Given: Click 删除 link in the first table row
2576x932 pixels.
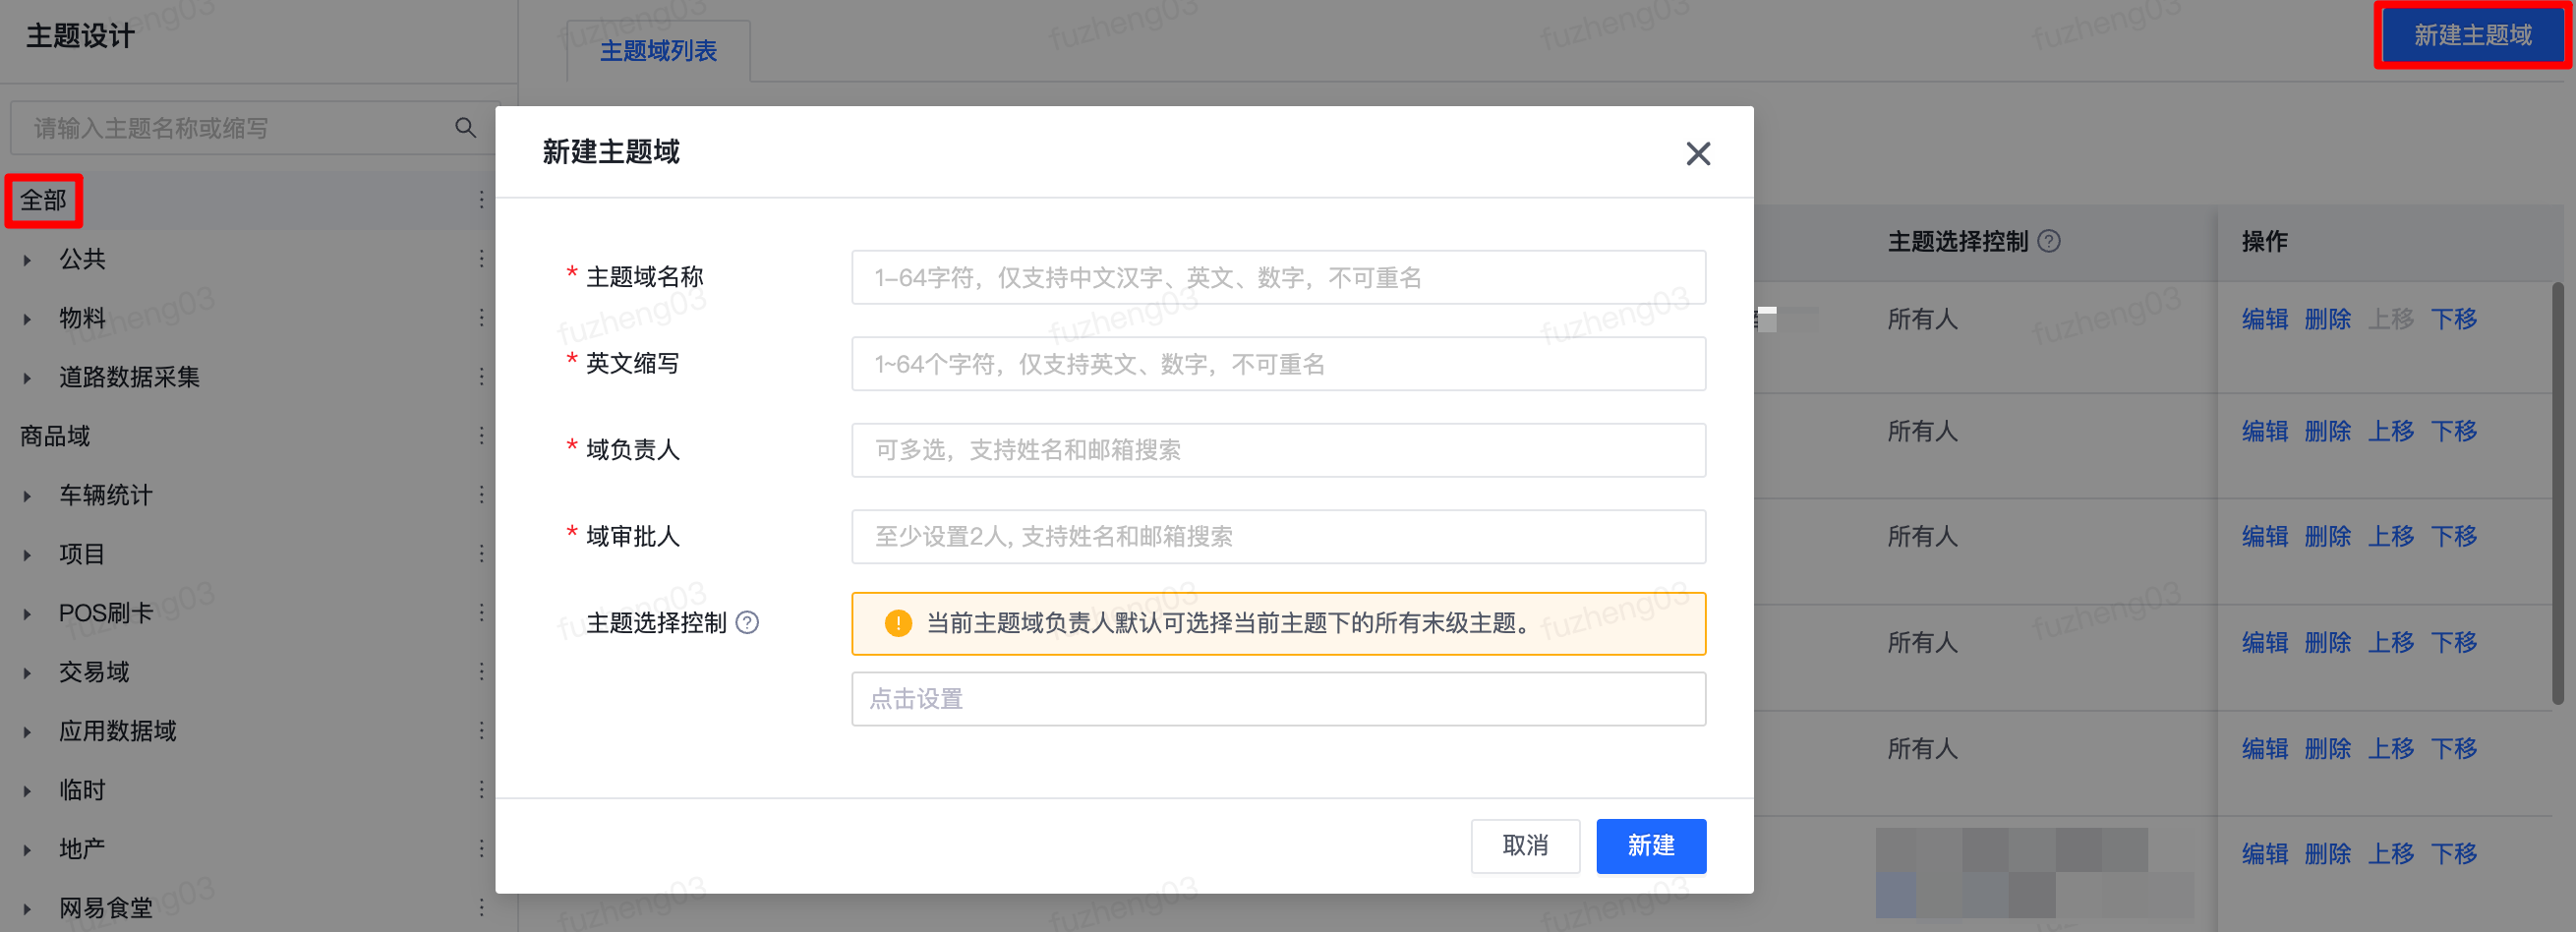Looking at the screenshot, I should [x=2328, y=319].
